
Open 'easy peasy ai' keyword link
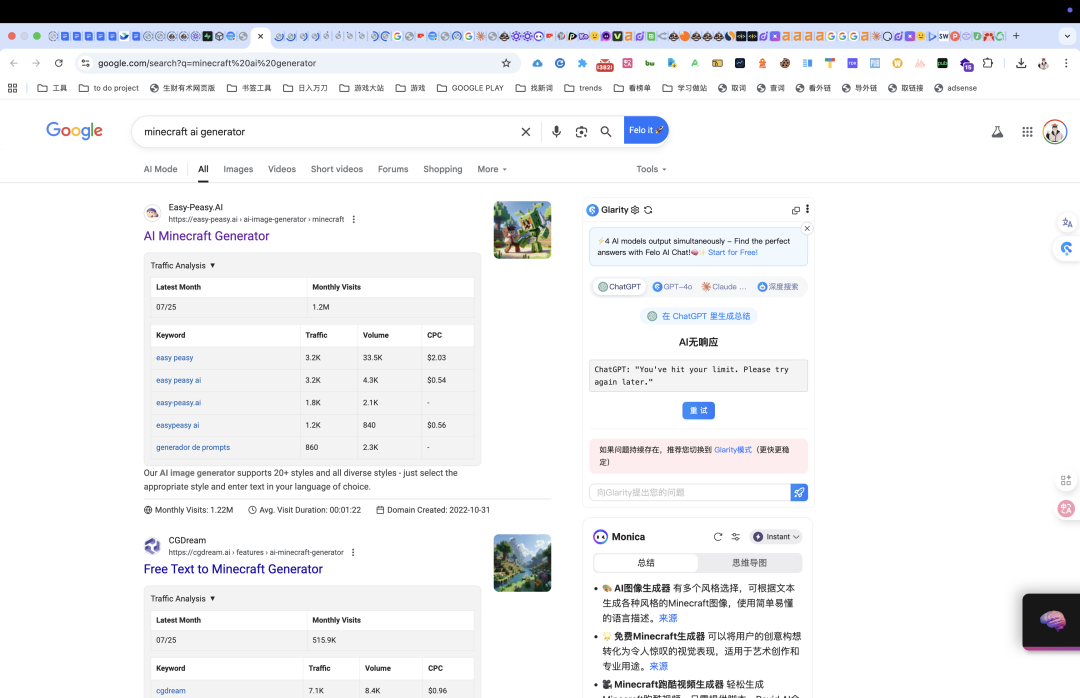178,380
